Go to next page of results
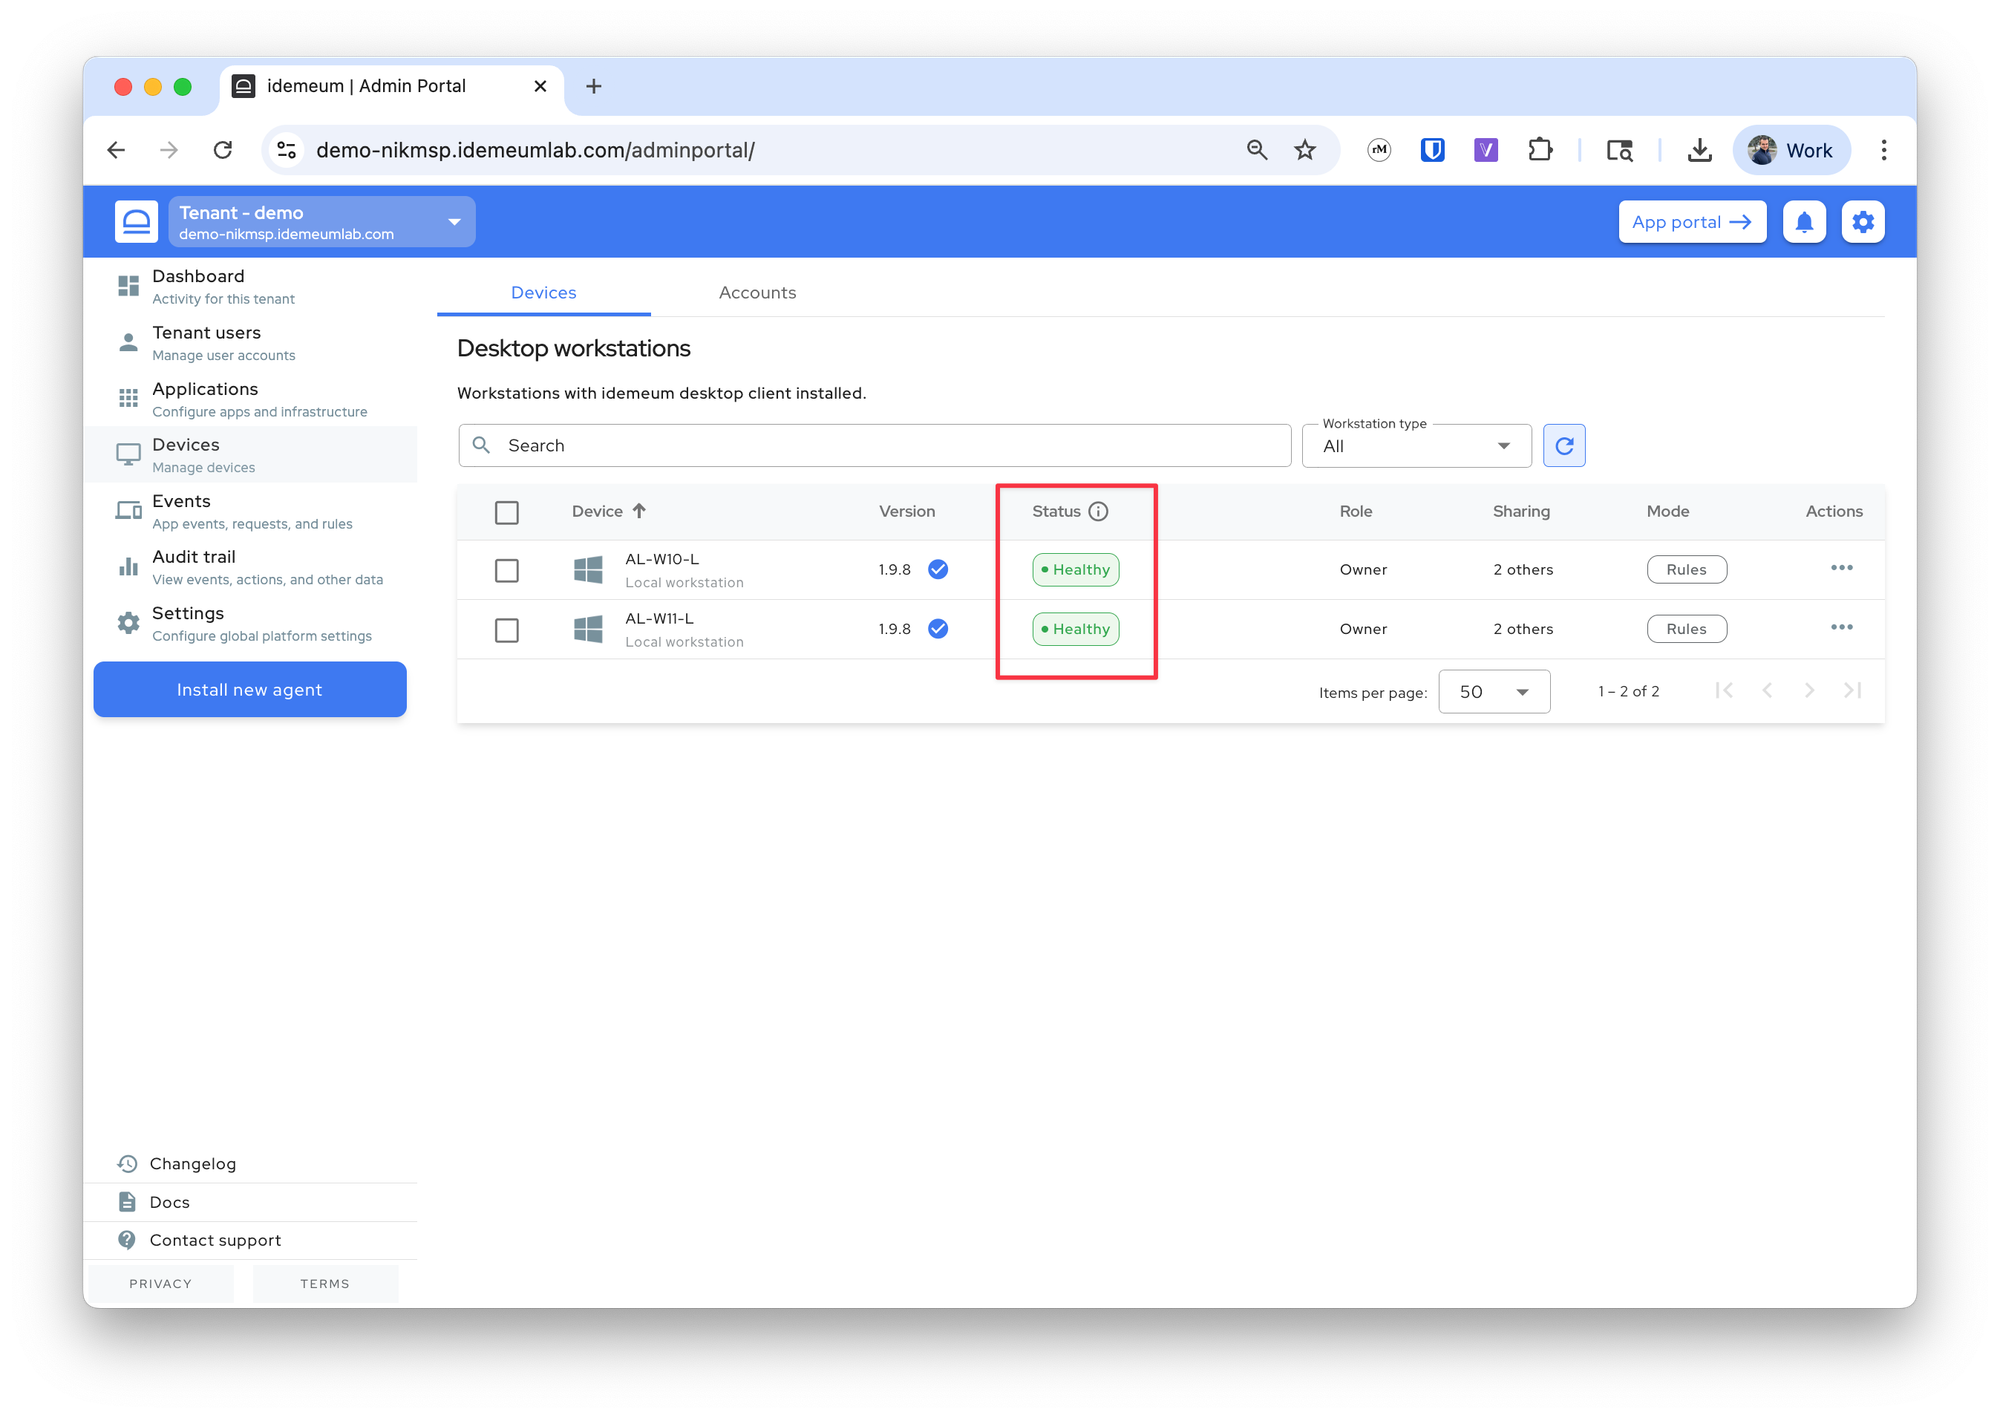This screenshot has width=2000, height=1418. coord(1809,690)
